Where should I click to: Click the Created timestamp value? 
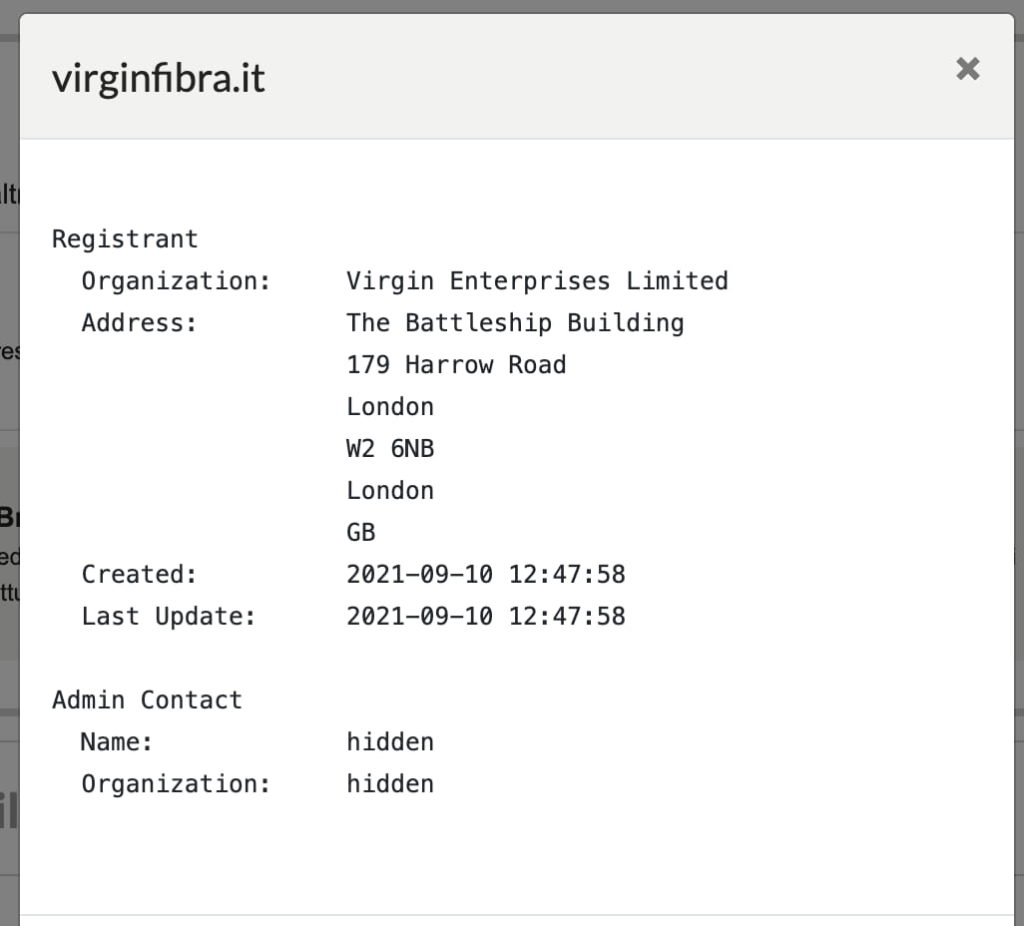[485, 574]
